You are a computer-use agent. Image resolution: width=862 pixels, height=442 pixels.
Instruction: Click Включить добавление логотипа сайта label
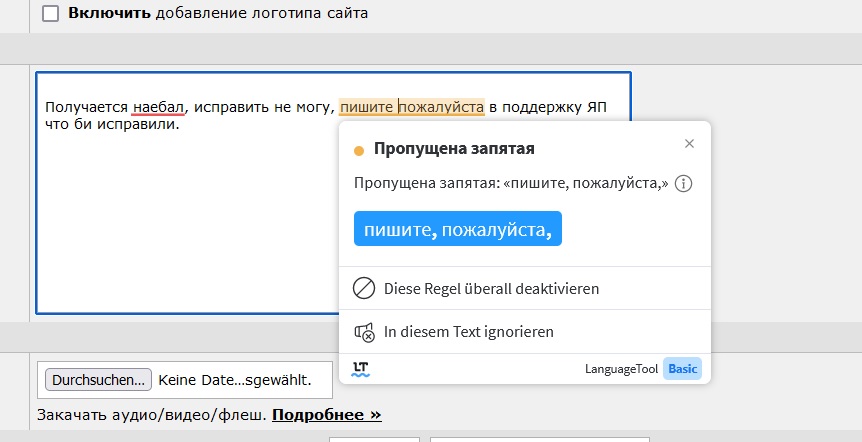tap(218, 13)
